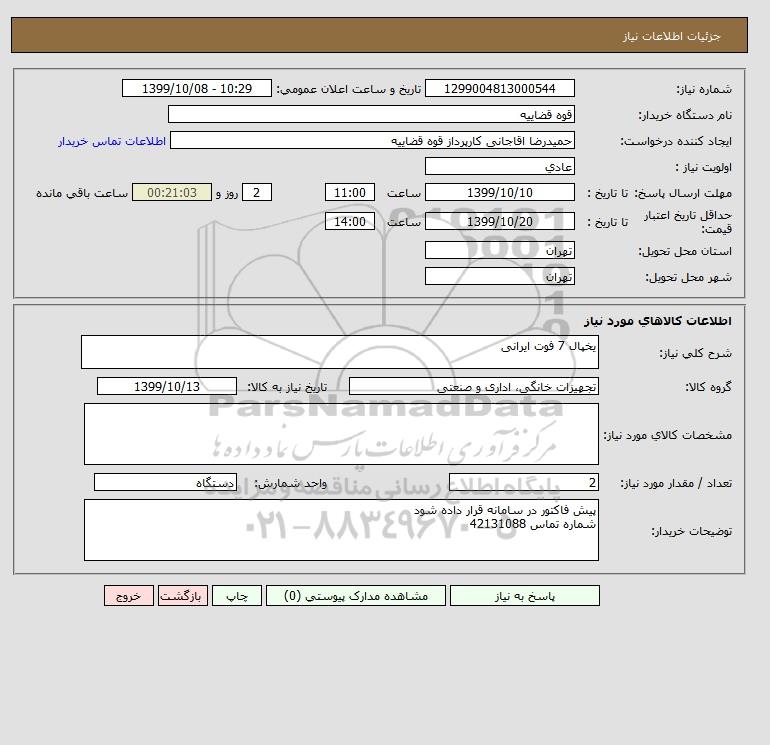Viewport: 770px width, 745px height.
Task: Click the تاریخ و ساعت اعلان عمومی label
Action: pos(349,89)
